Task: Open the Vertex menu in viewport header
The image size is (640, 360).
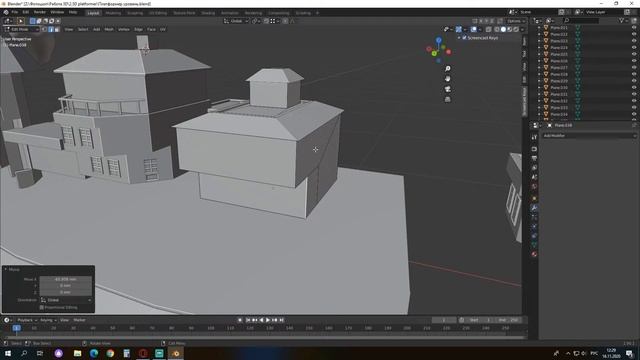Action: (124, 29)
